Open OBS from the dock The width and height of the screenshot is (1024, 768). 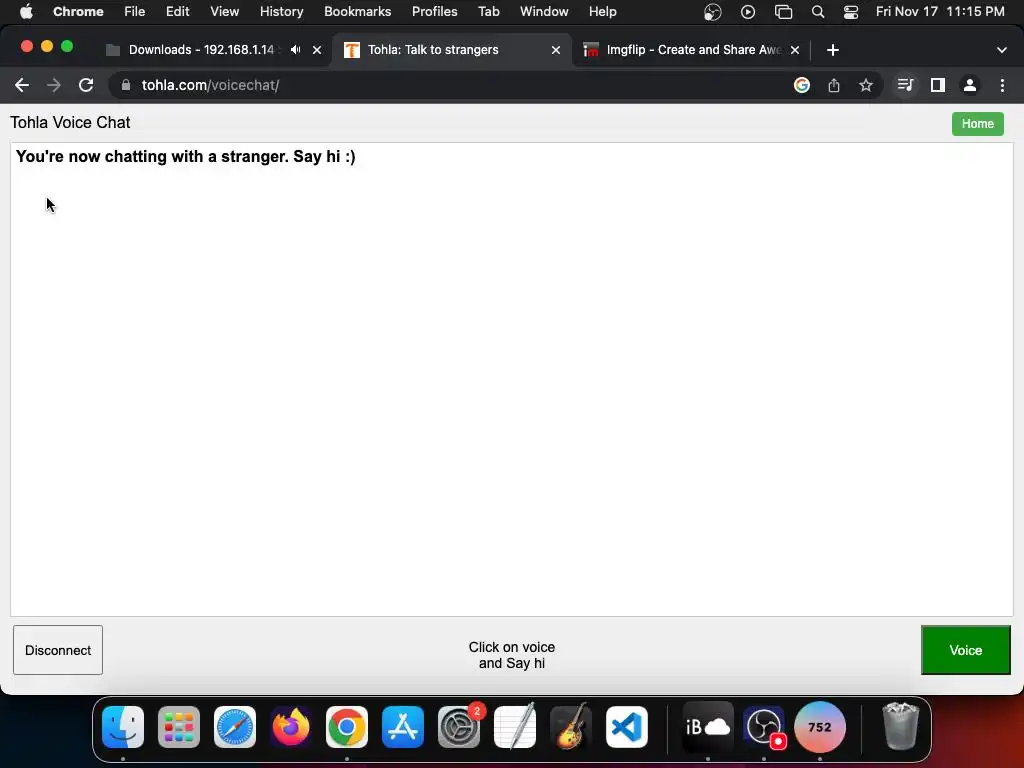coord(764,727)
